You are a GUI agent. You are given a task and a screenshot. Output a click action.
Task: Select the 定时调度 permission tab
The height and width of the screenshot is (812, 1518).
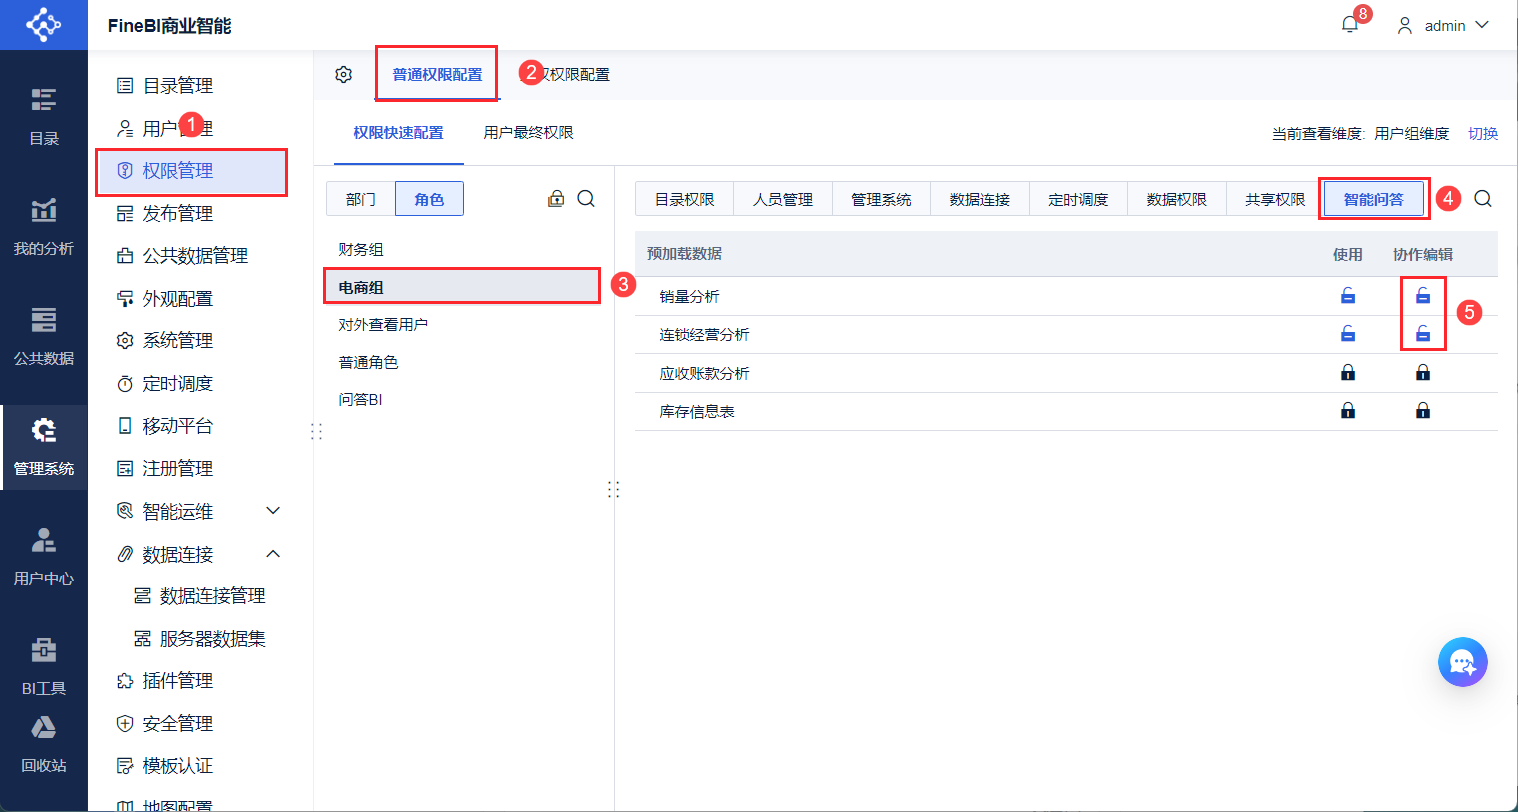coord(1078,199)
